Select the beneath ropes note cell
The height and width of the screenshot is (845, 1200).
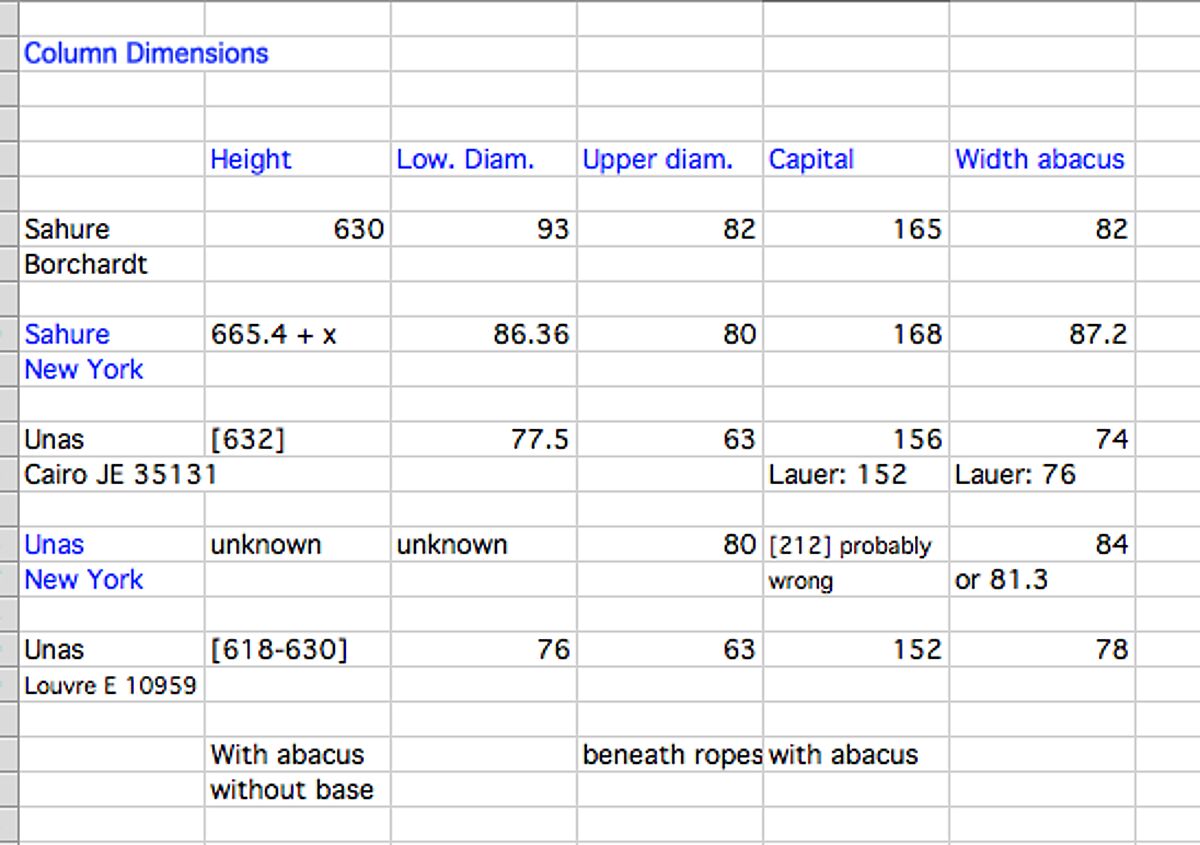pyautogui.click(x=671, y=756)
